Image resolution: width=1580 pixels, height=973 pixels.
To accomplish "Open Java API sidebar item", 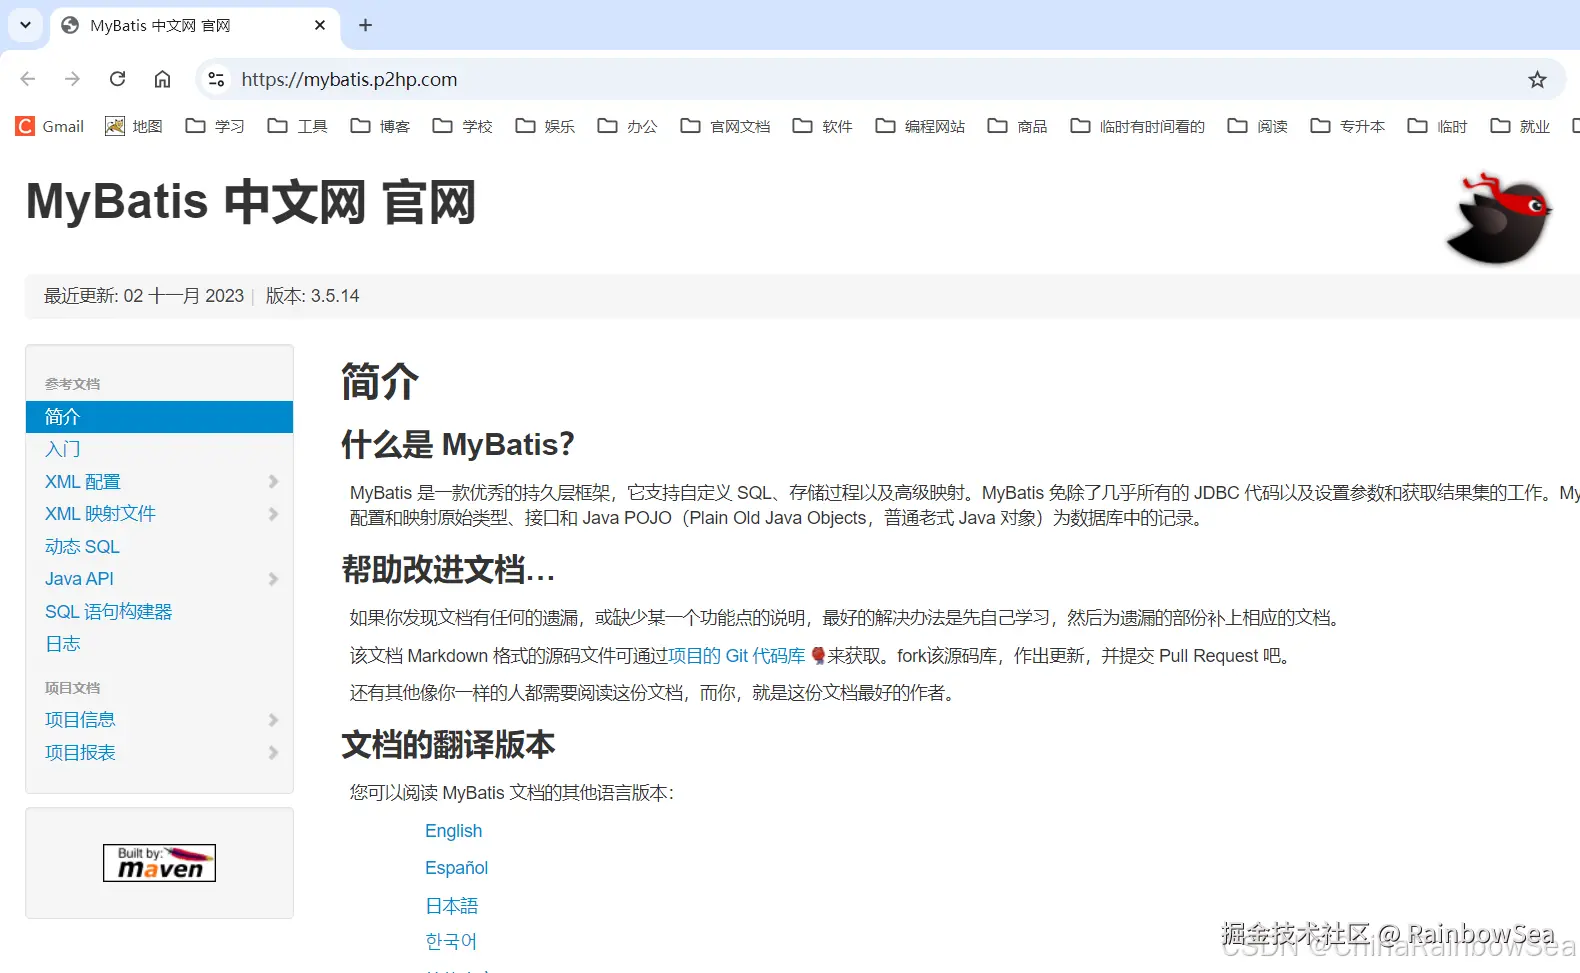I will pos(79,579).
